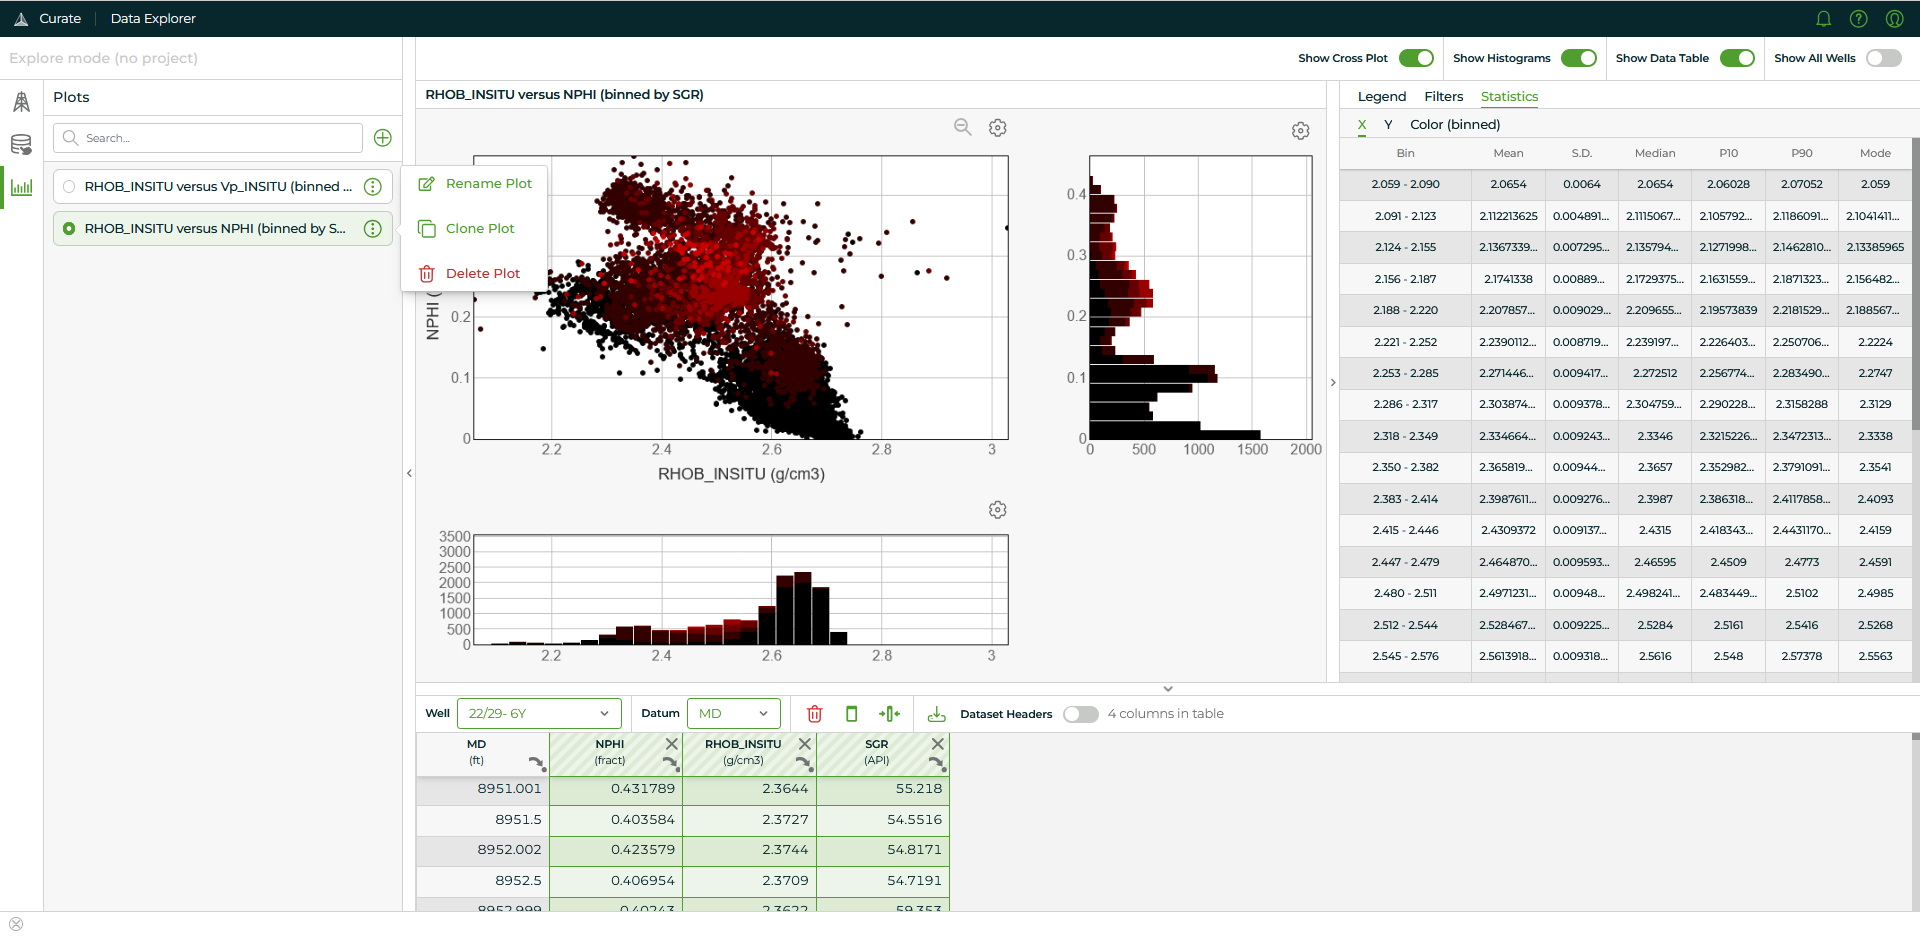Click the add column icon in table toolbar
The height and width of the screenshot is (936, 1920).
click(889, 714)
